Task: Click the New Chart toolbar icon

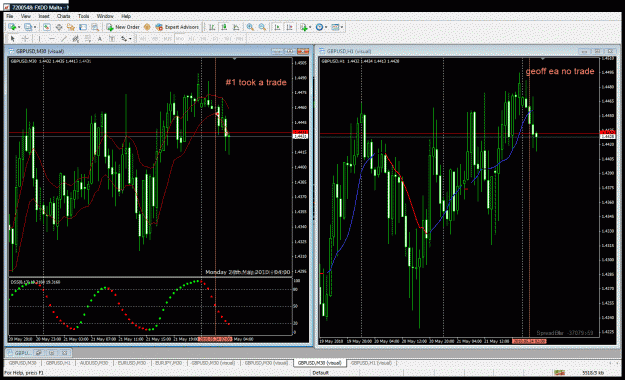Action: click(12, 27)
